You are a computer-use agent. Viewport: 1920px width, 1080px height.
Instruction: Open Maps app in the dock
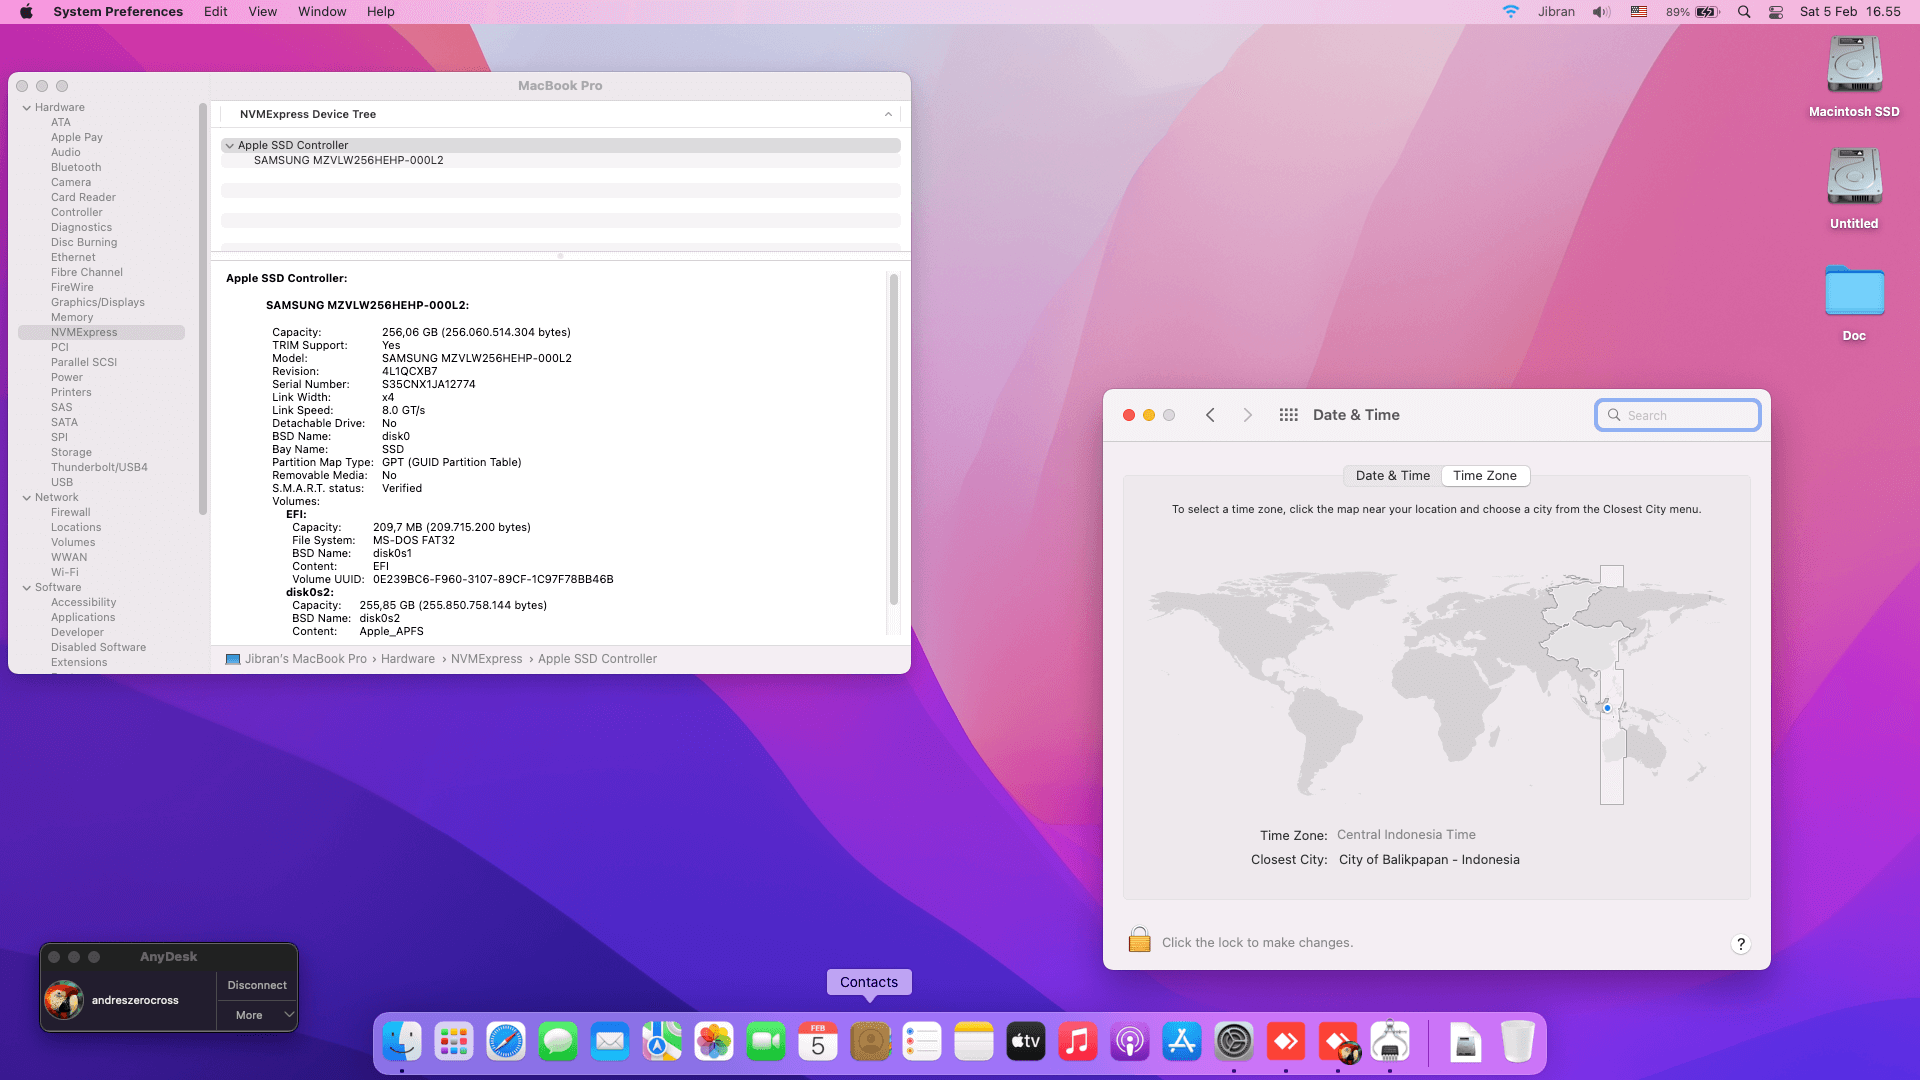click(x=662, y=1042)
